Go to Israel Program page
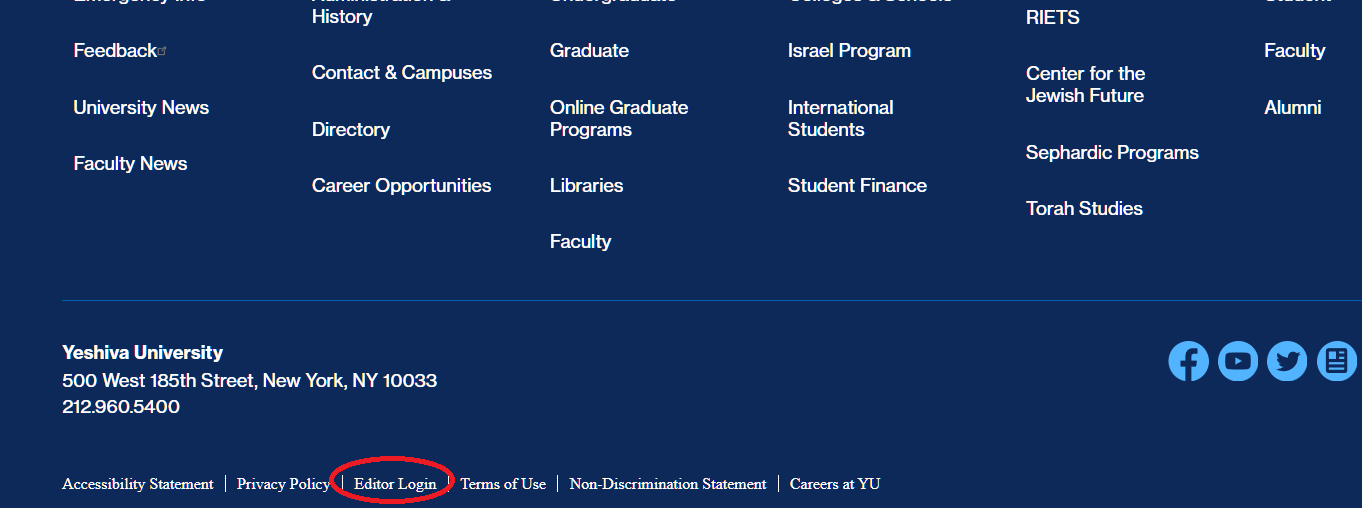Screen dimensions: 1362x508 tap(849, 51)
